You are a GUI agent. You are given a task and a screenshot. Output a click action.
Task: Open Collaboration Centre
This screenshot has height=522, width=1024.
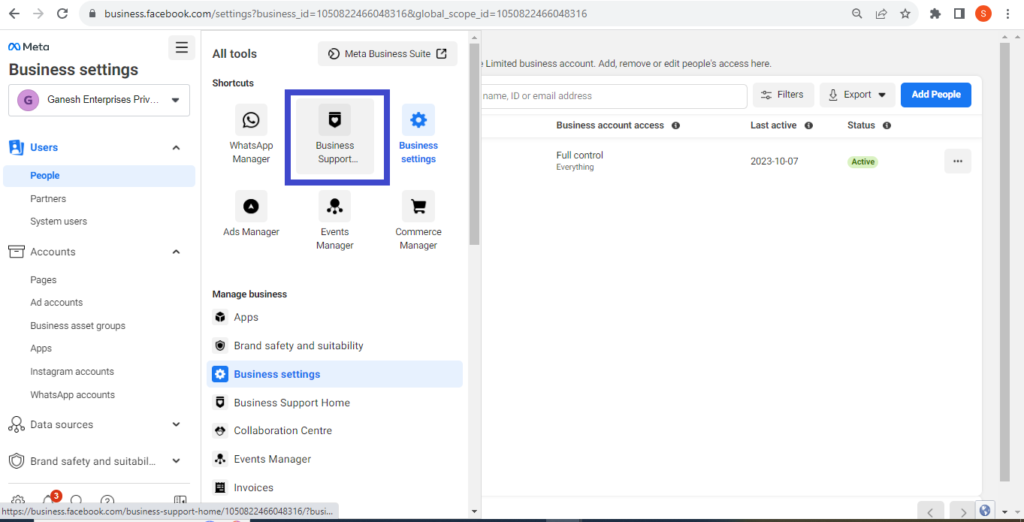click(334, 431)
